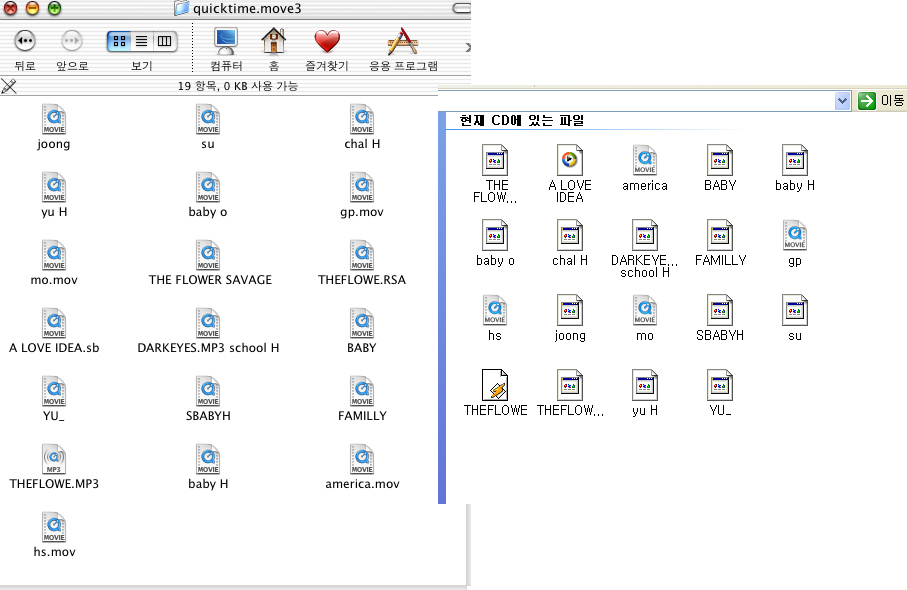Select DARKEYES.MP3 school H movie file
This screenshot has height=590, width=907.
pos(208,324)
